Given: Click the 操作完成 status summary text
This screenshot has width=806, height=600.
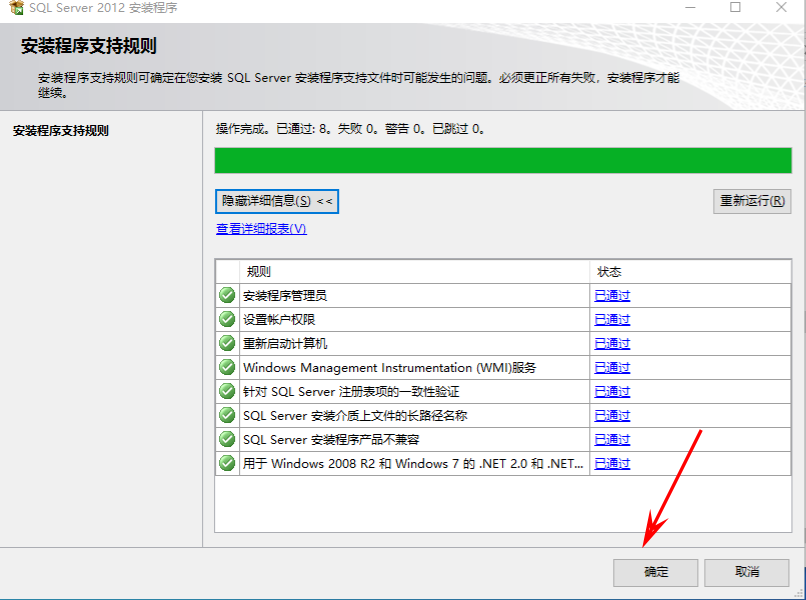Looking at the screenshot, I should 350,129.
